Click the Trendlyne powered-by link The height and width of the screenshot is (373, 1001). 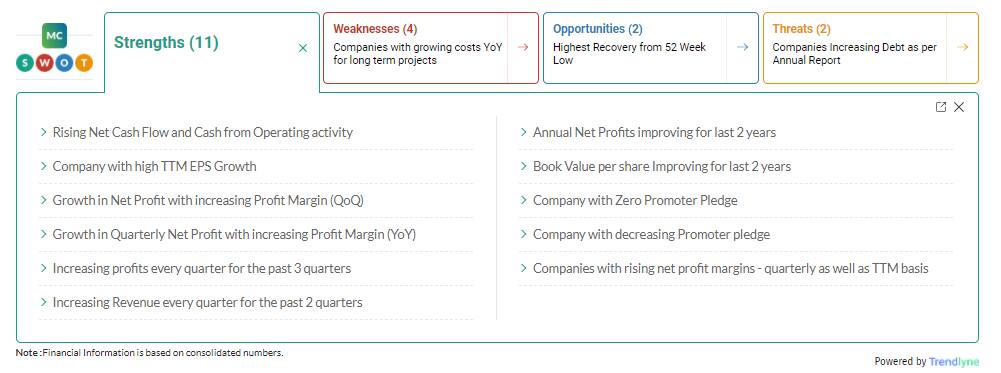954,362
